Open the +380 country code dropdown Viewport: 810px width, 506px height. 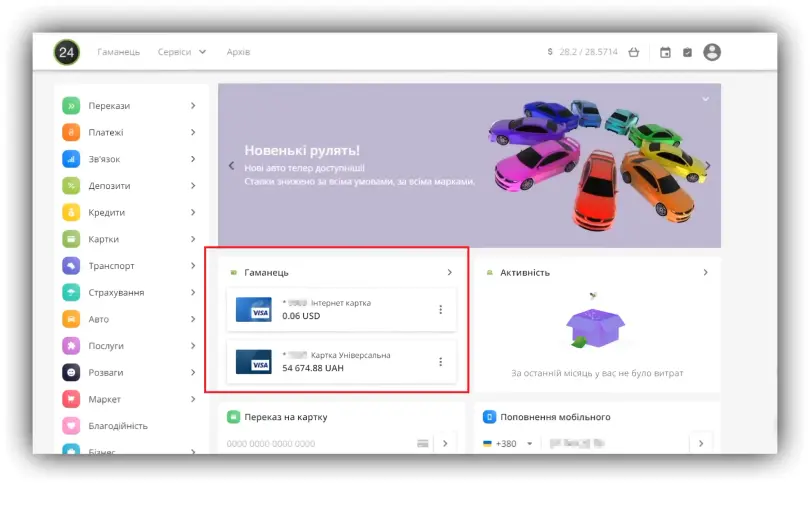pos(507,444)
